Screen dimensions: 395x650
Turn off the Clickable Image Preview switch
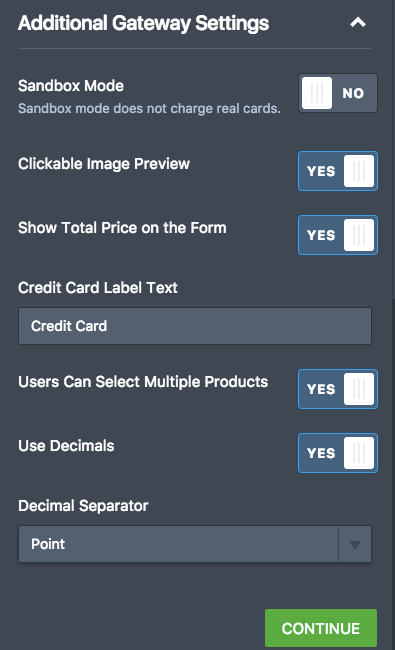tap(338, 171)
